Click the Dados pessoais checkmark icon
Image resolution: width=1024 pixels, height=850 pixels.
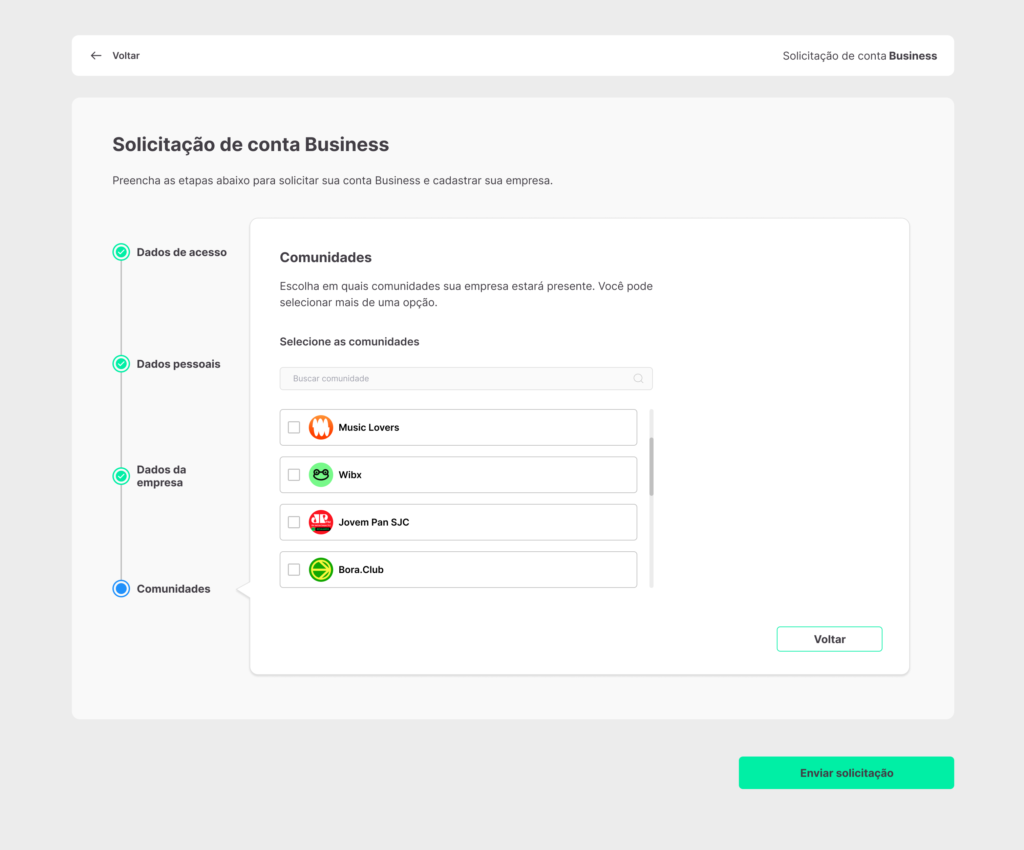click(x=121, y=364)
